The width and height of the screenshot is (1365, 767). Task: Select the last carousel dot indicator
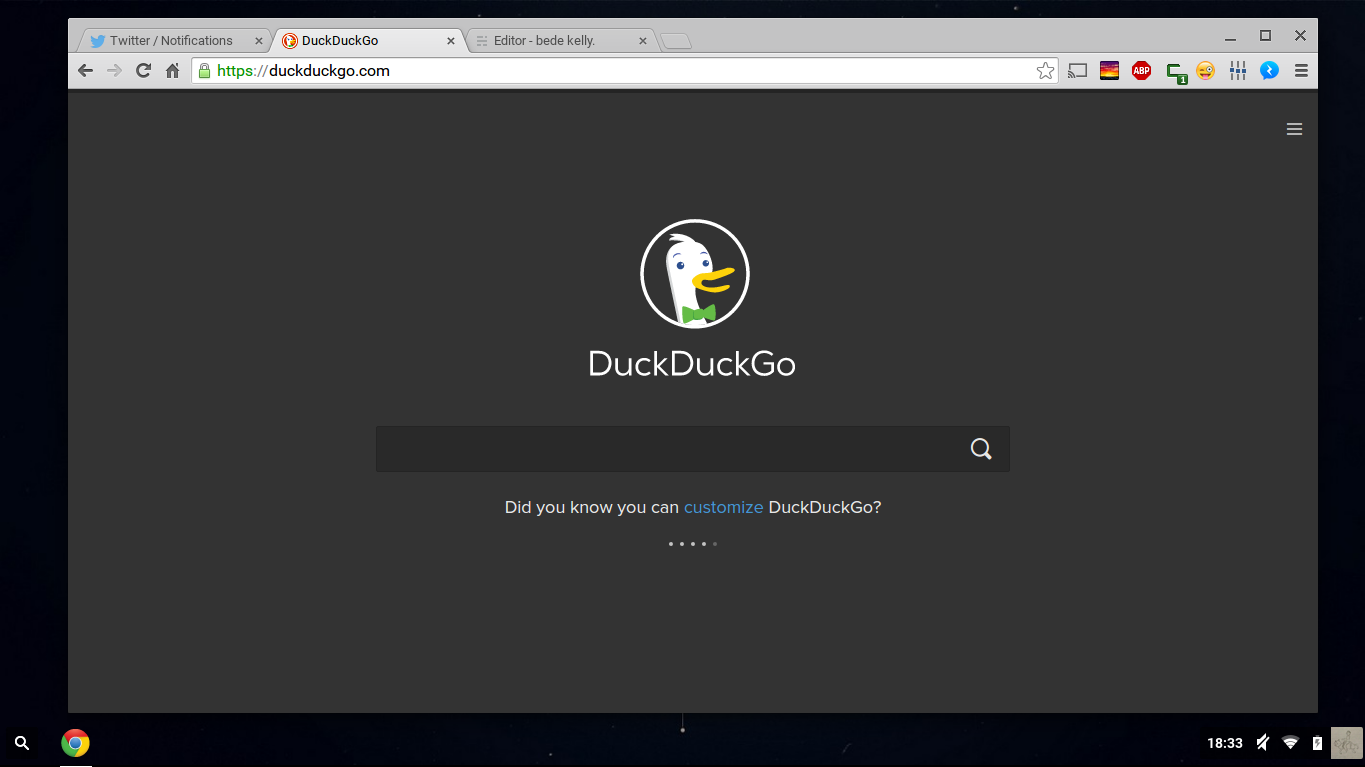pyautogui.click(x=715, y=544)
